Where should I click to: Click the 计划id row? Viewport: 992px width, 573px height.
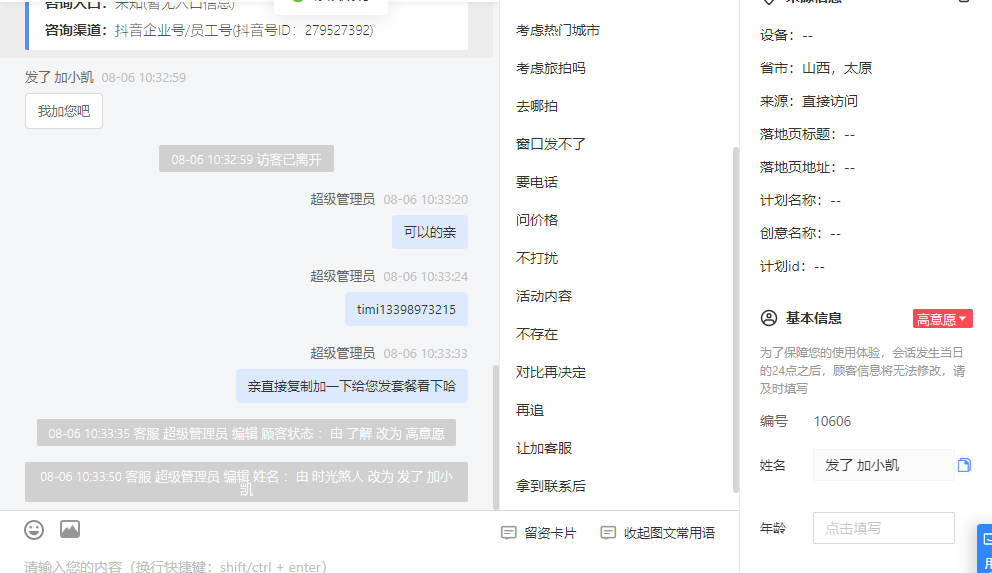click(x=792, y=266)
